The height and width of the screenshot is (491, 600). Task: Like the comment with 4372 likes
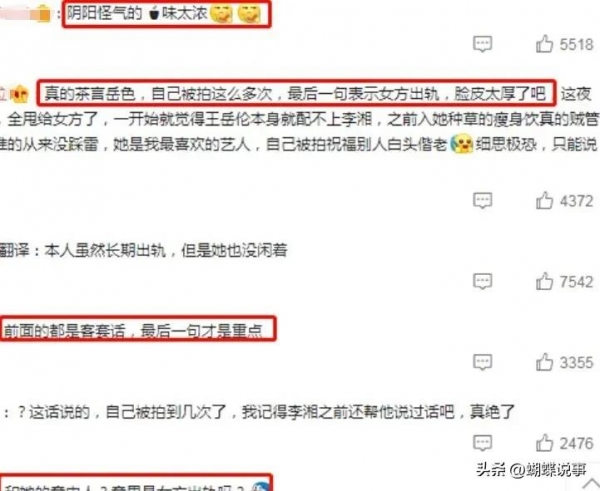(544, 200)
